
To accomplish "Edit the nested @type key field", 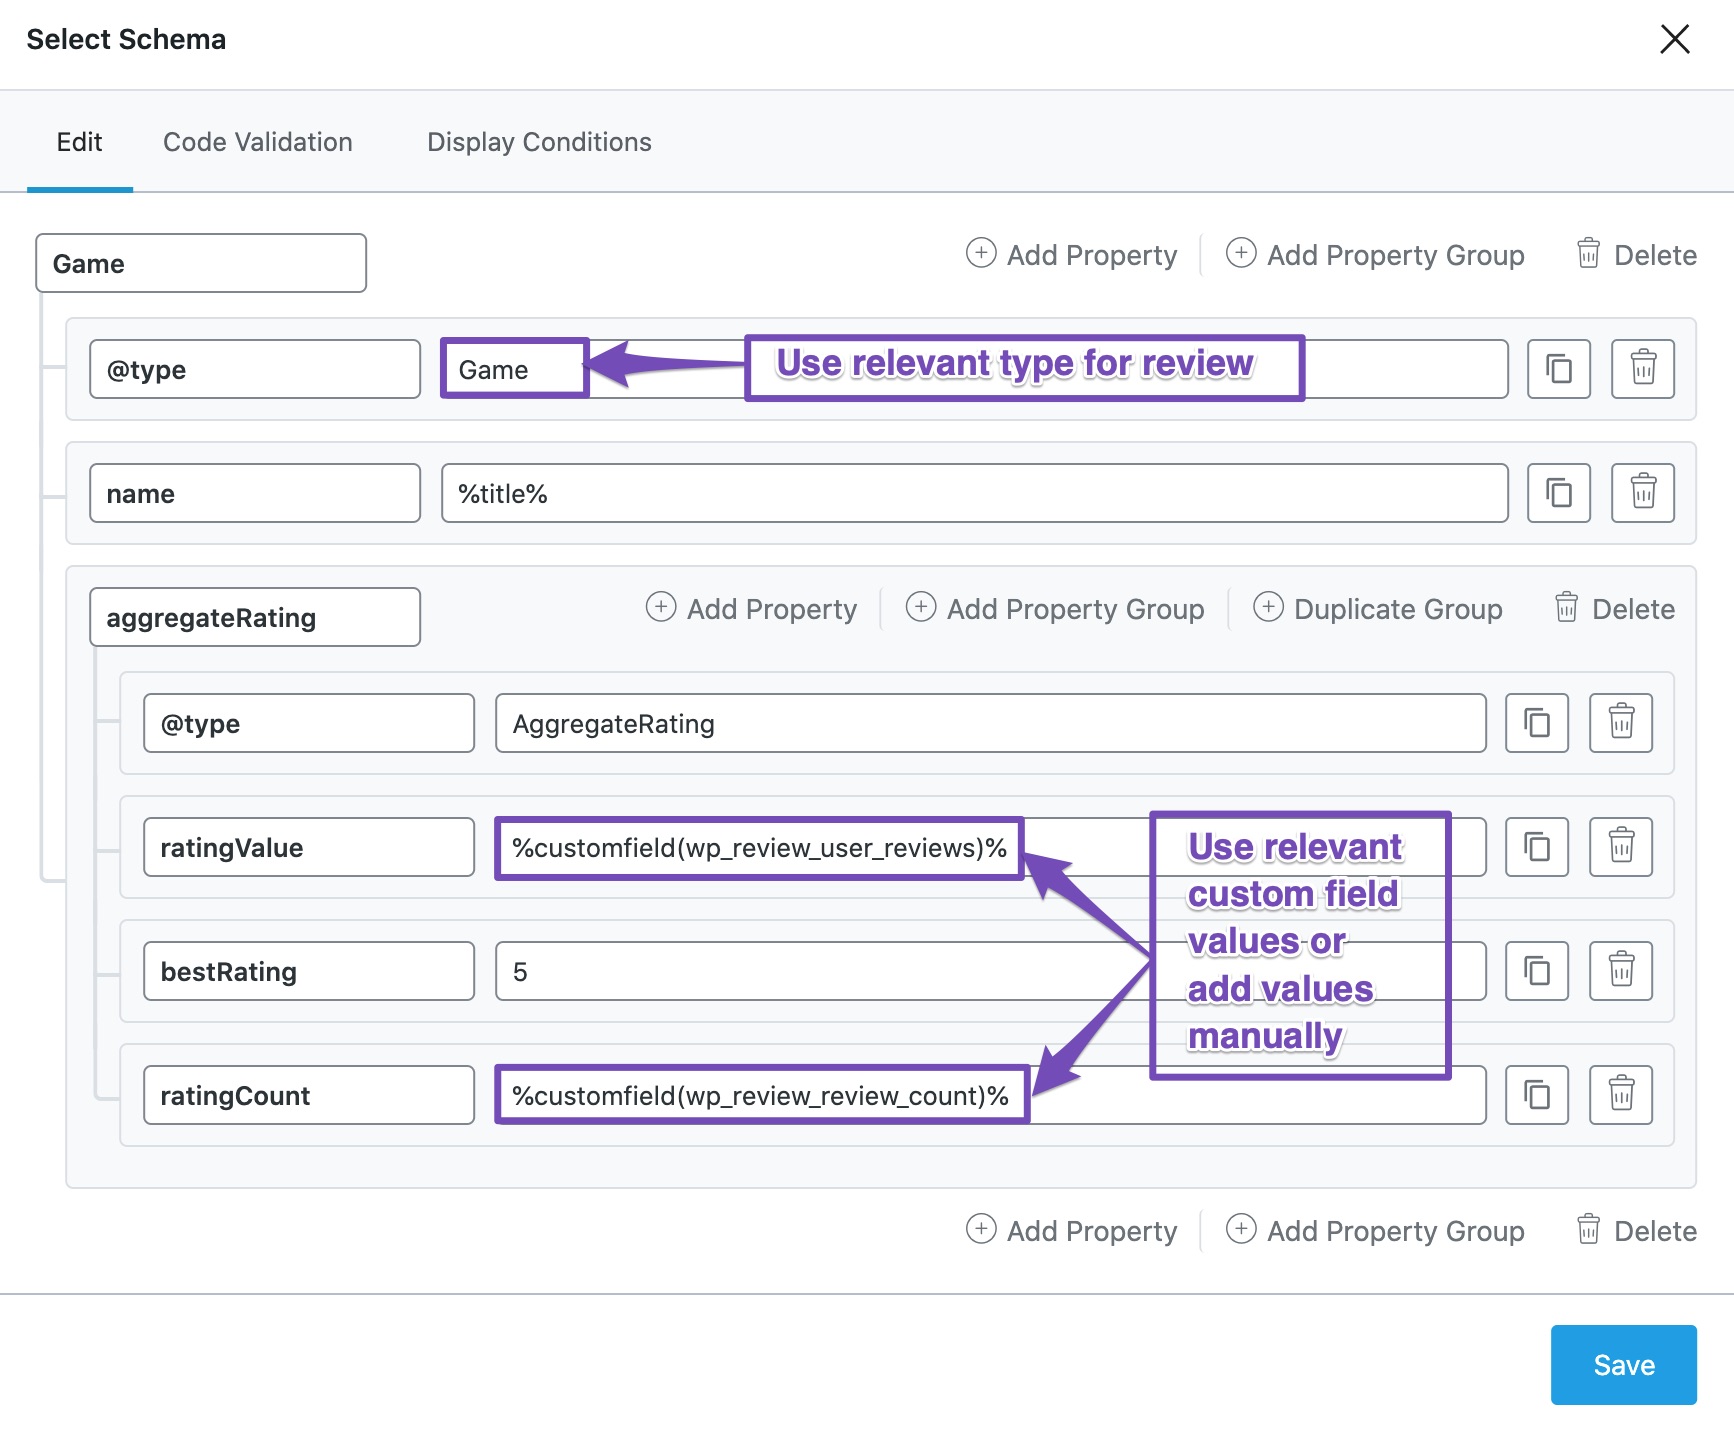I will (x=309, y=723).
